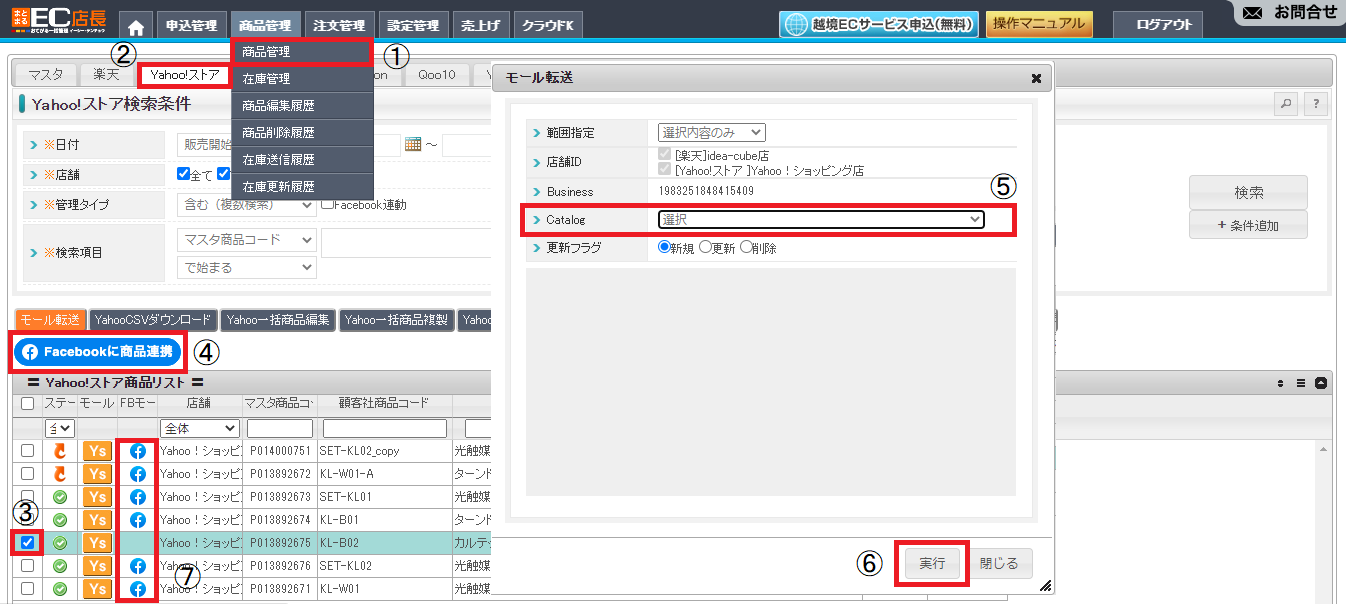
Task: Click Facebook icon for KL-B01 row
Action: pos(138,520)
